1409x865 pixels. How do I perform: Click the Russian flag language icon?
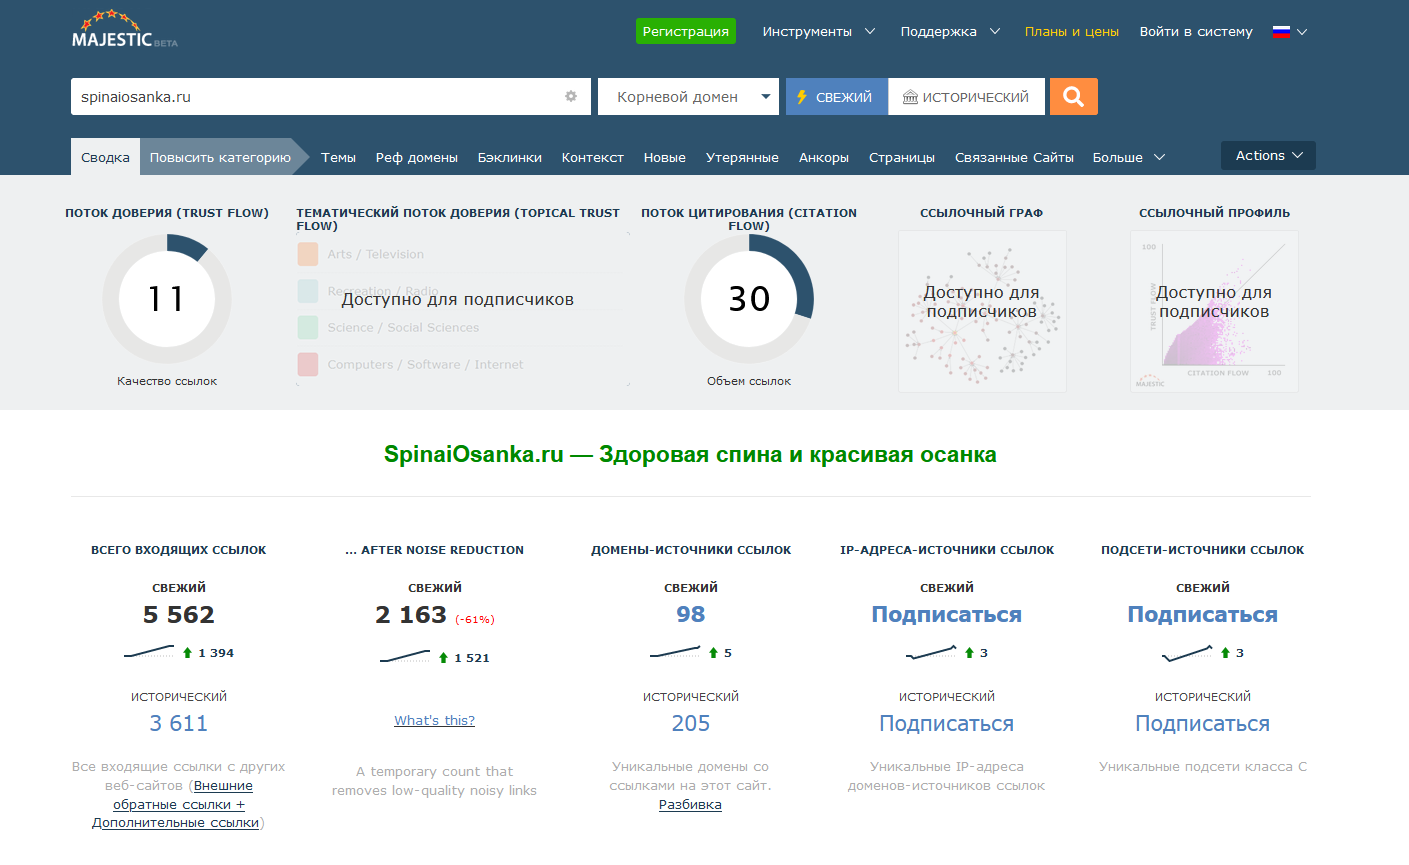pos(1281,31)
